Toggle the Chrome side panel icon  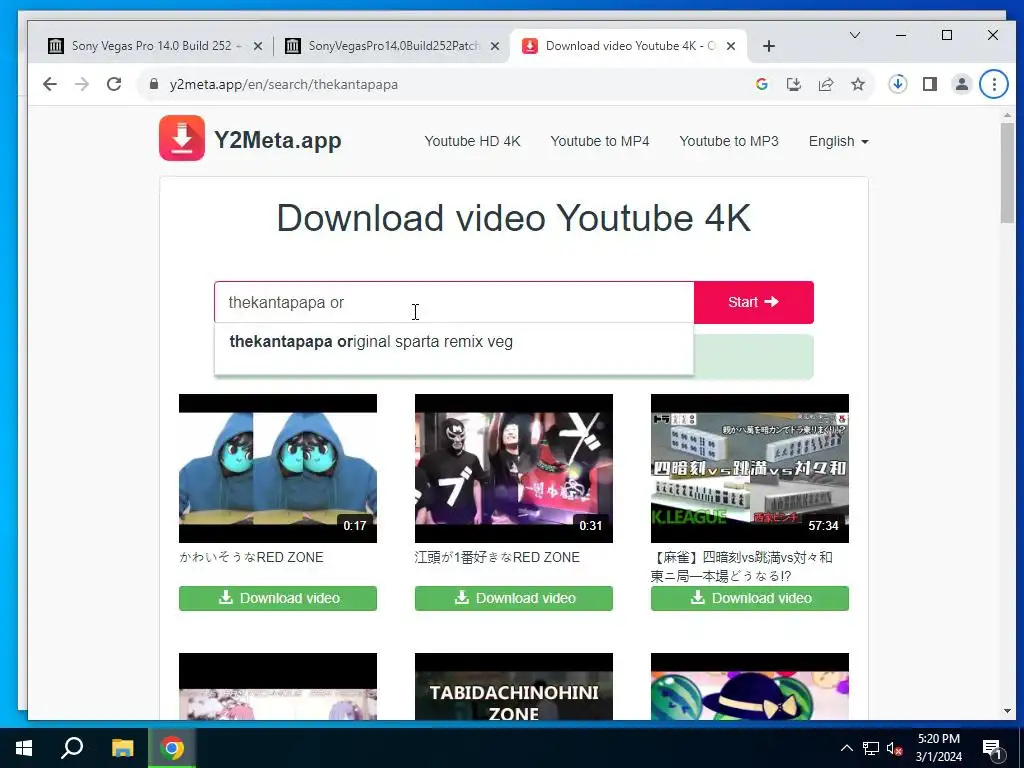(x=930, y=84)
